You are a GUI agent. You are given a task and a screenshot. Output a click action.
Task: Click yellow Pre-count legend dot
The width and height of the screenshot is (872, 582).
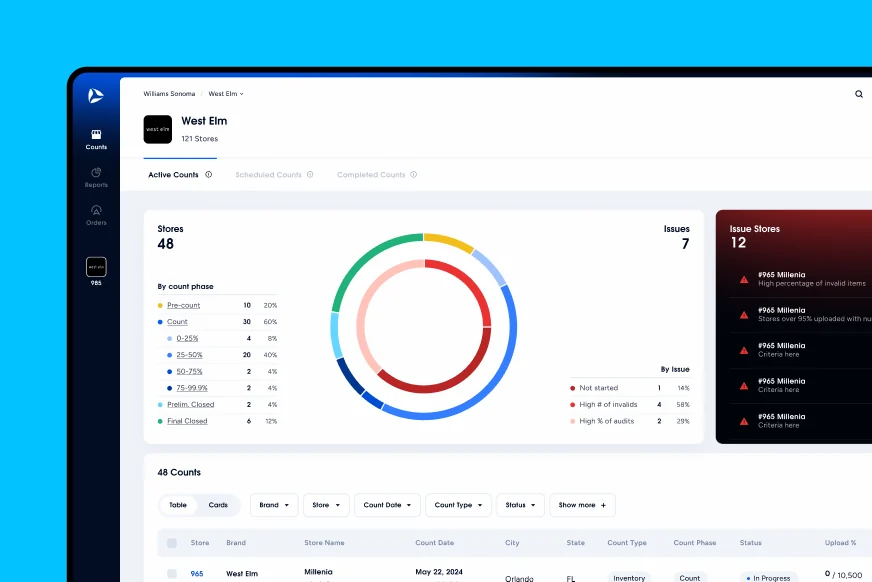(160, 305)
